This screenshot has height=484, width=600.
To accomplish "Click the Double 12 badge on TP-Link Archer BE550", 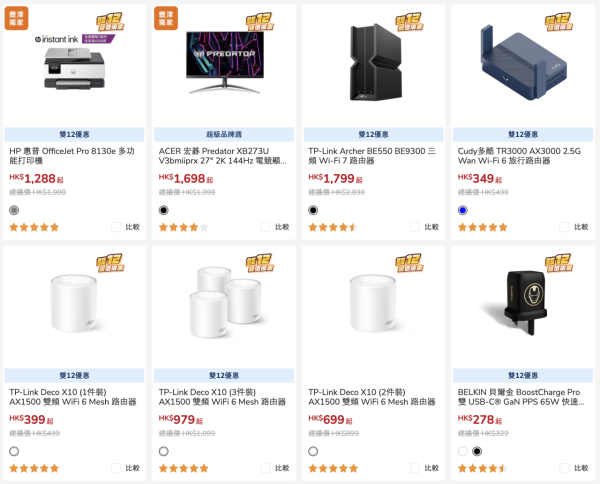I will (x=409, y=22).
